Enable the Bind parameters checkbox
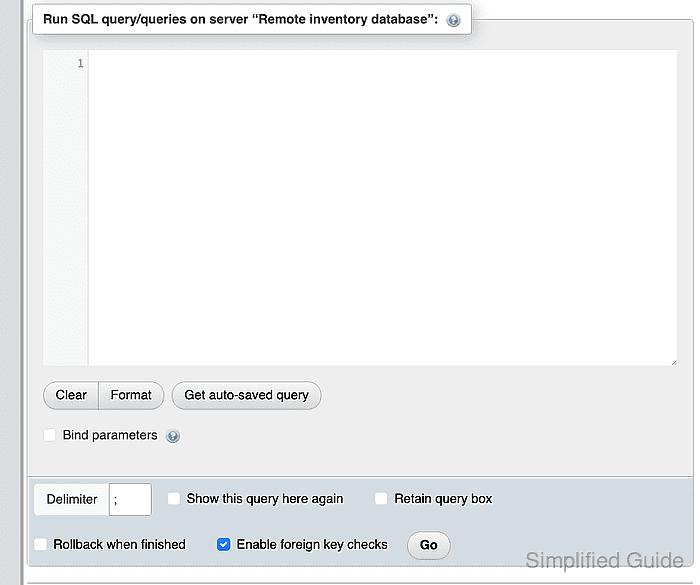The image size is (700, 585). (x=50, y=435)
